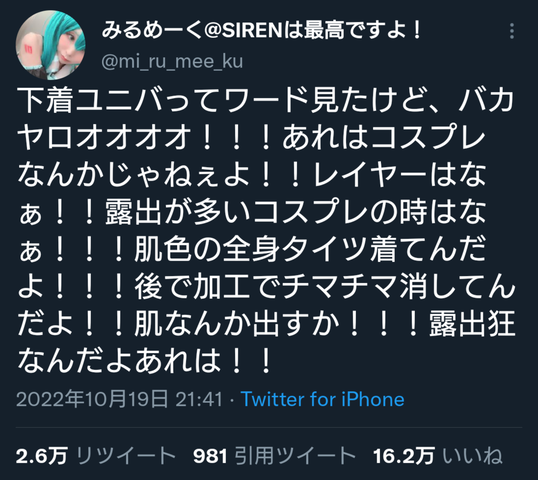Visit the @mi_ru_mee_ku handle
Viewport: 538px width, 480px height.
tap(172, 62)
